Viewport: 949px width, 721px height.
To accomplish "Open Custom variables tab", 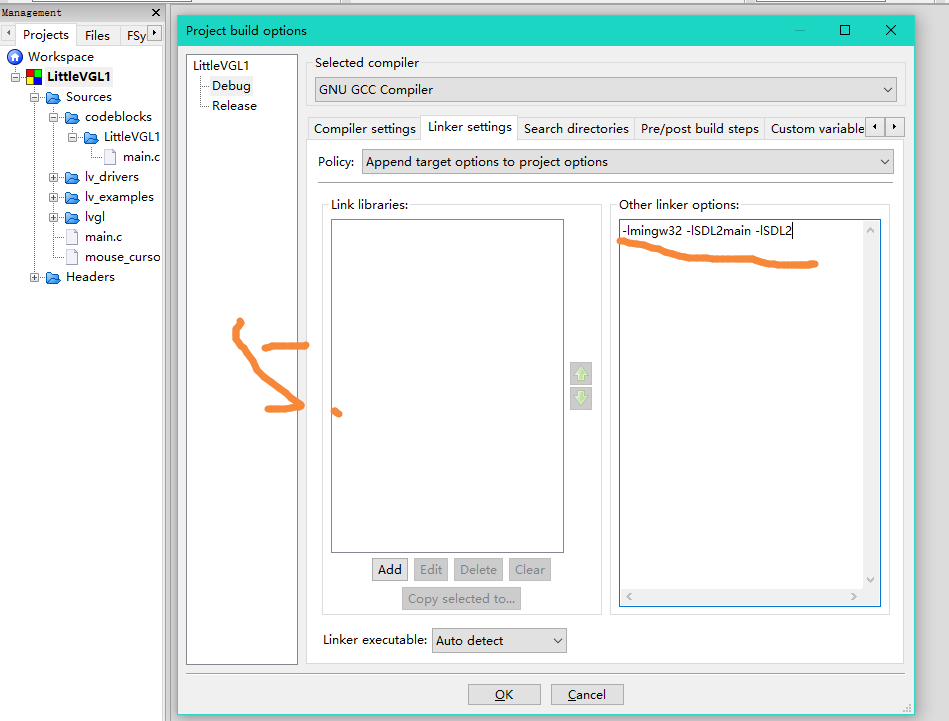I will point(817,128).
